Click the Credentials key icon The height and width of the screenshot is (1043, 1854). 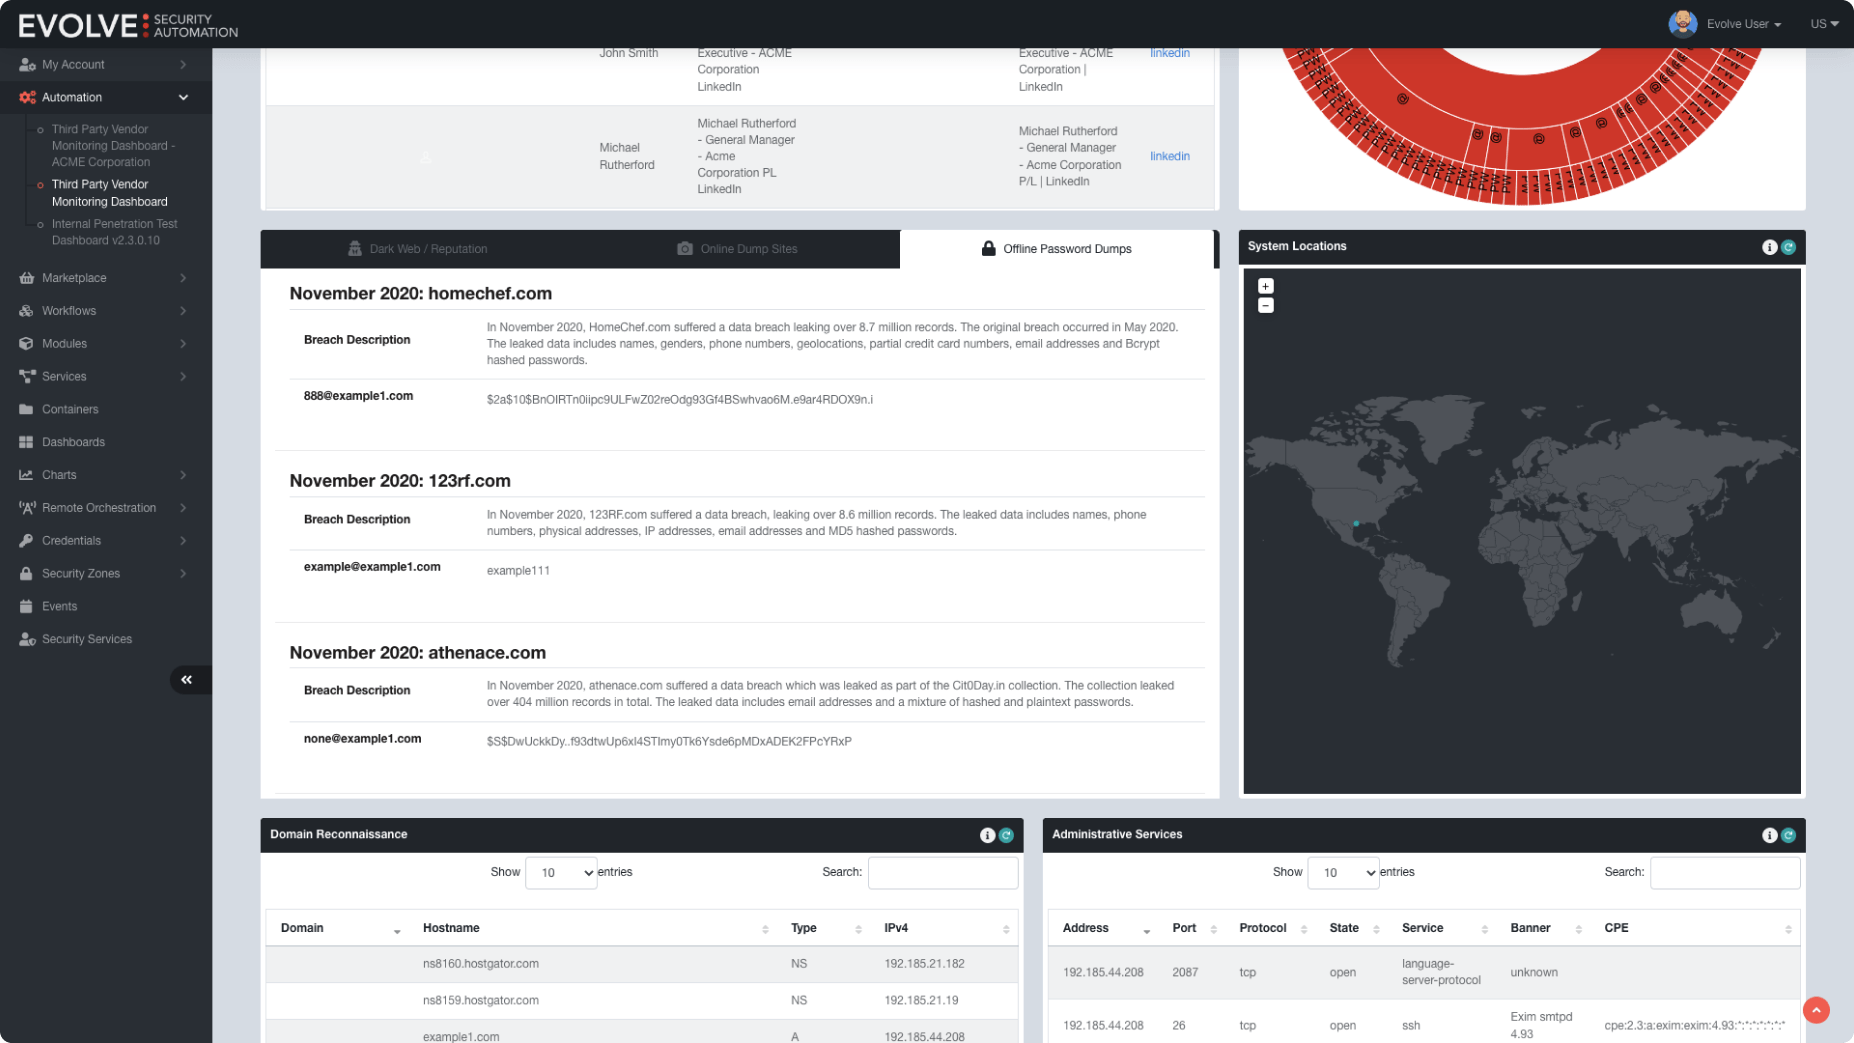point(27,541)
